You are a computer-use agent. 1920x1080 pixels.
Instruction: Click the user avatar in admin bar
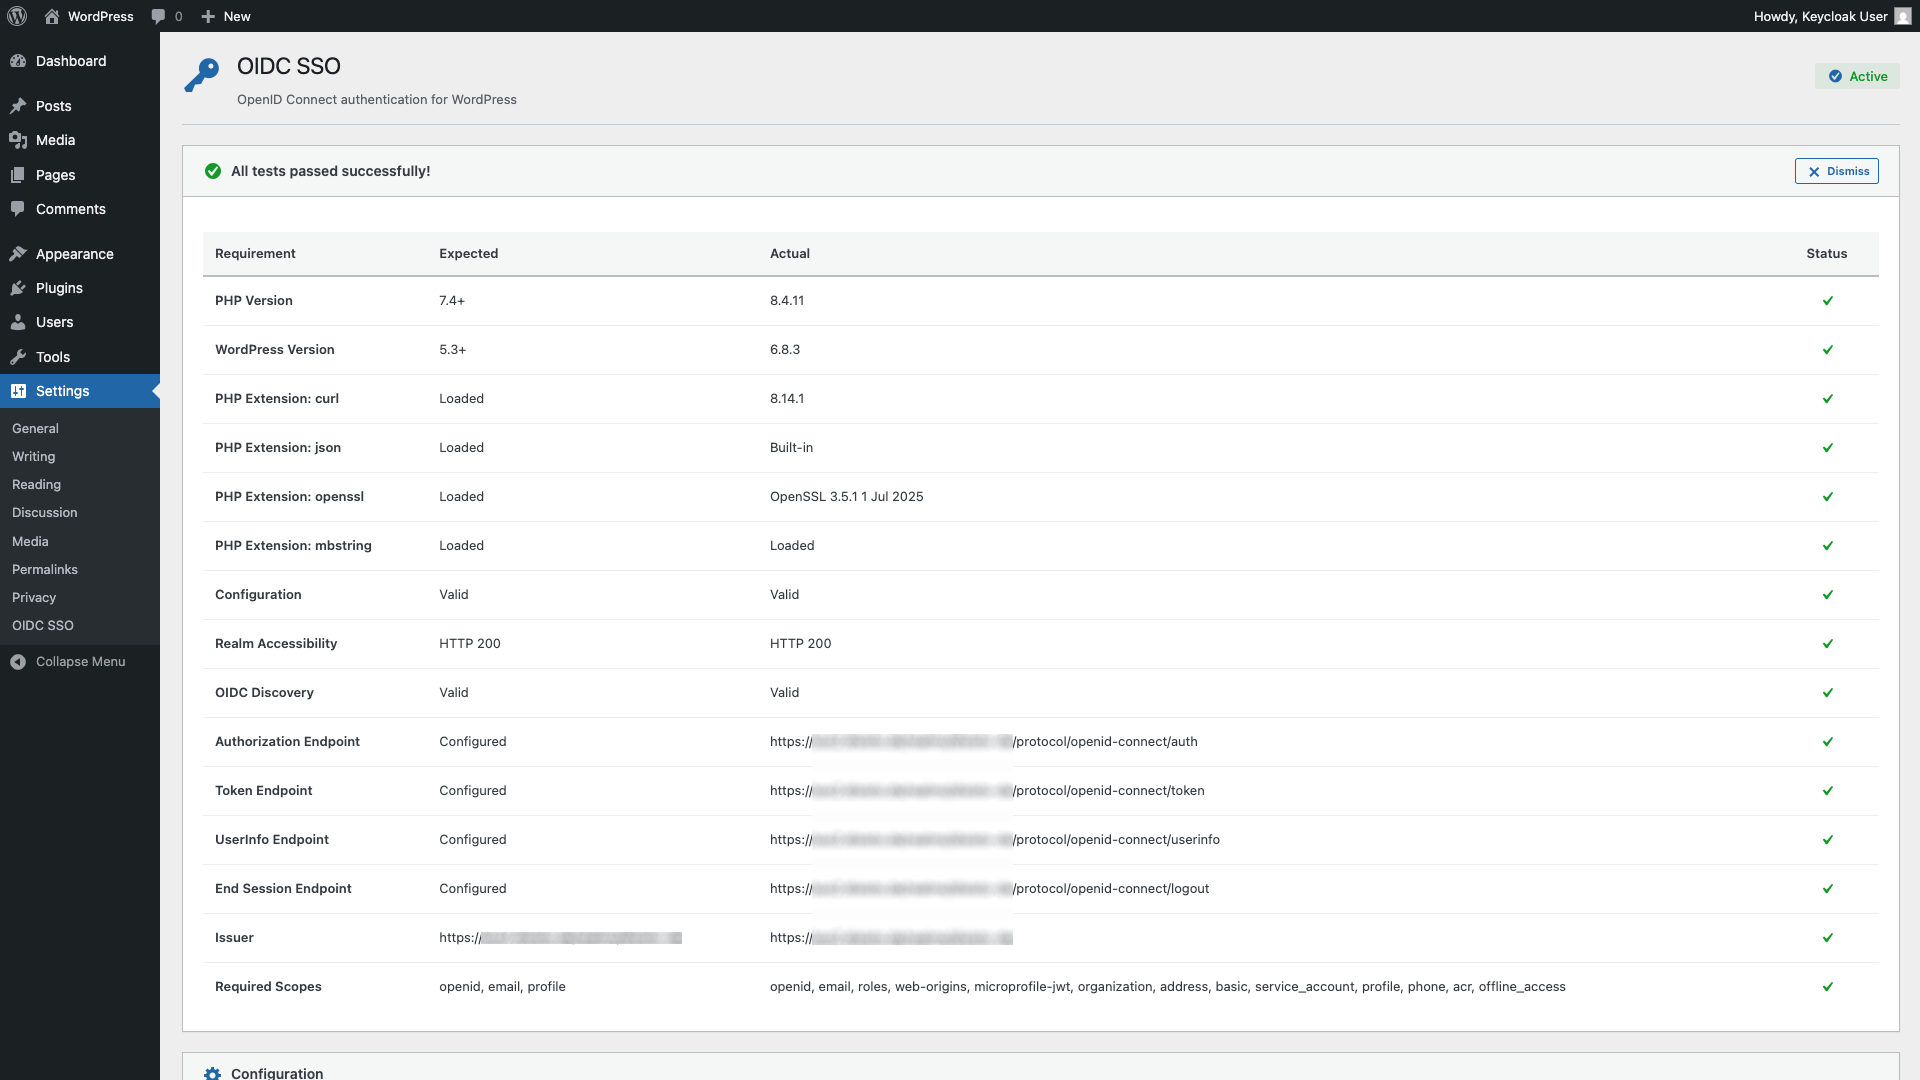1903,16
